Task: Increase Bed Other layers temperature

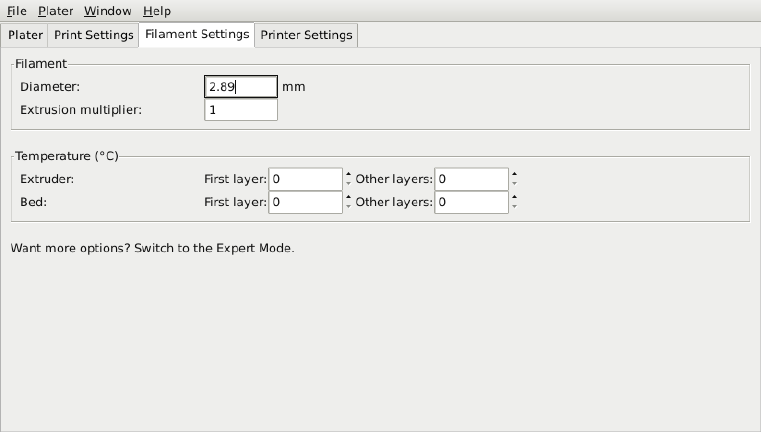Action: [x=514, y=197]
